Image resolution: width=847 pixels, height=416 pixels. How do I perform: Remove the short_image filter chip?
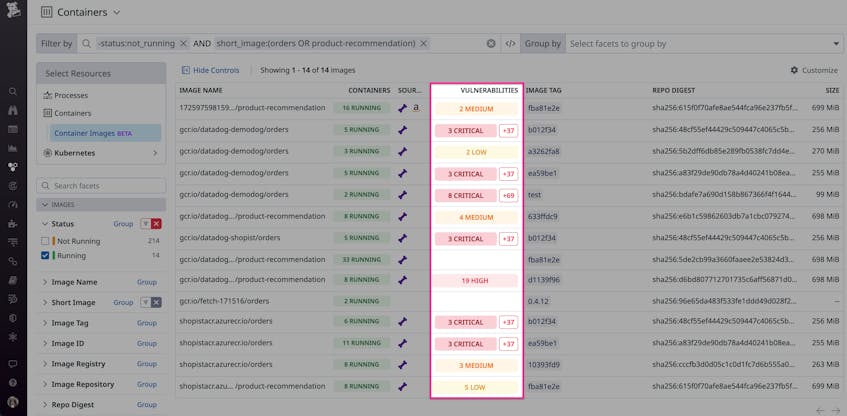tap(424, 44)
